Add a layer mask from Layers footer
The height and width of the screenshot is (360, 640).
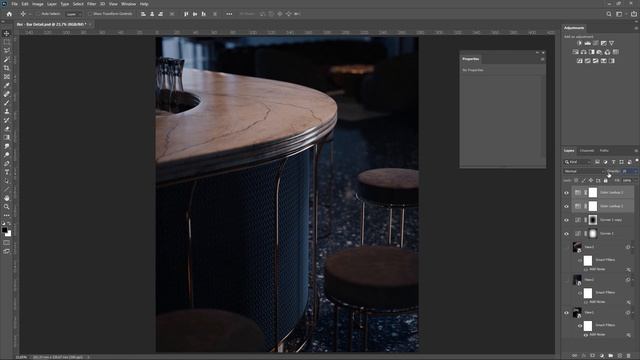pos(593,356)
